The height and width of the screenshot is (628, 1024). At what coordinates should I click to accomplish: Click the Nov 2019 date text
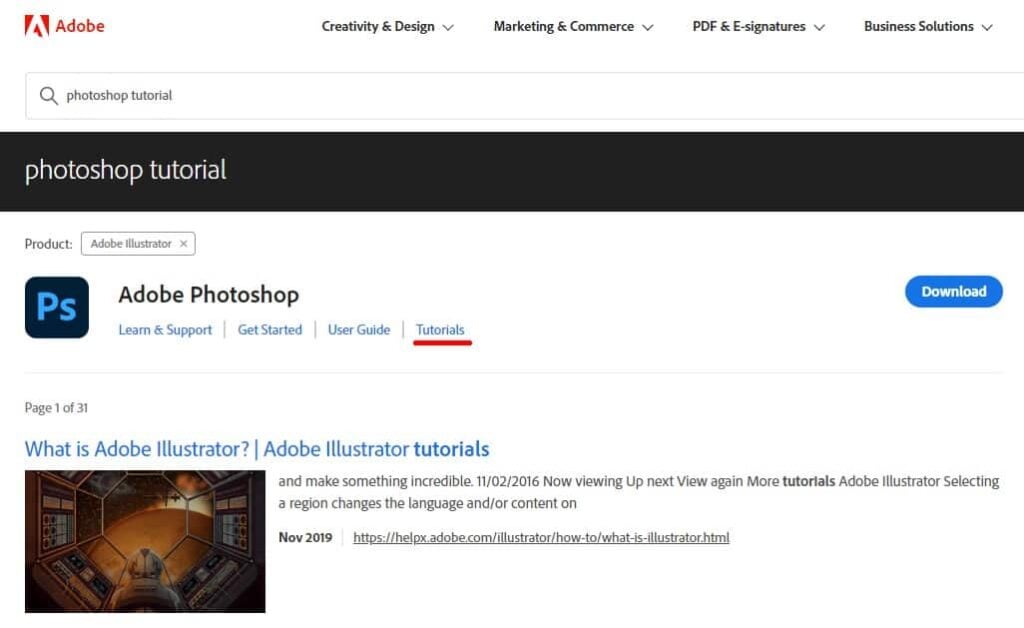[x=305, y=537]
